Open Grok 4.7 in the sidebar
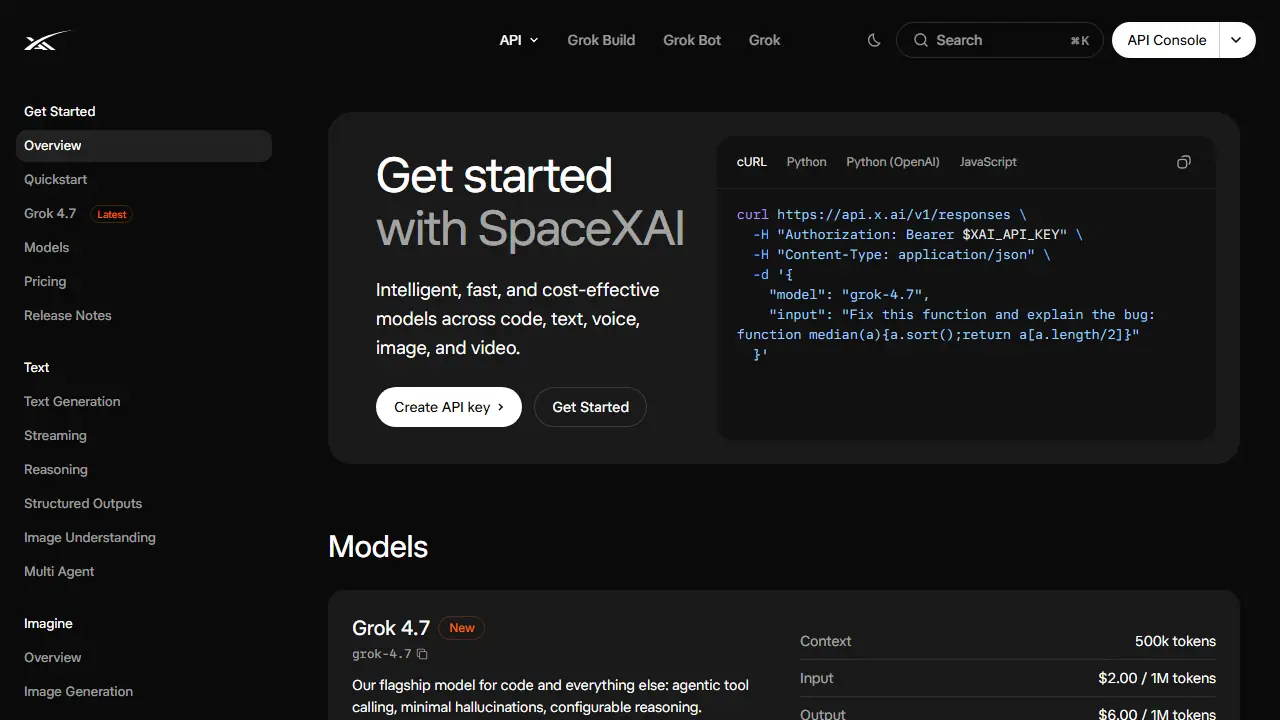 coord(50,214)
